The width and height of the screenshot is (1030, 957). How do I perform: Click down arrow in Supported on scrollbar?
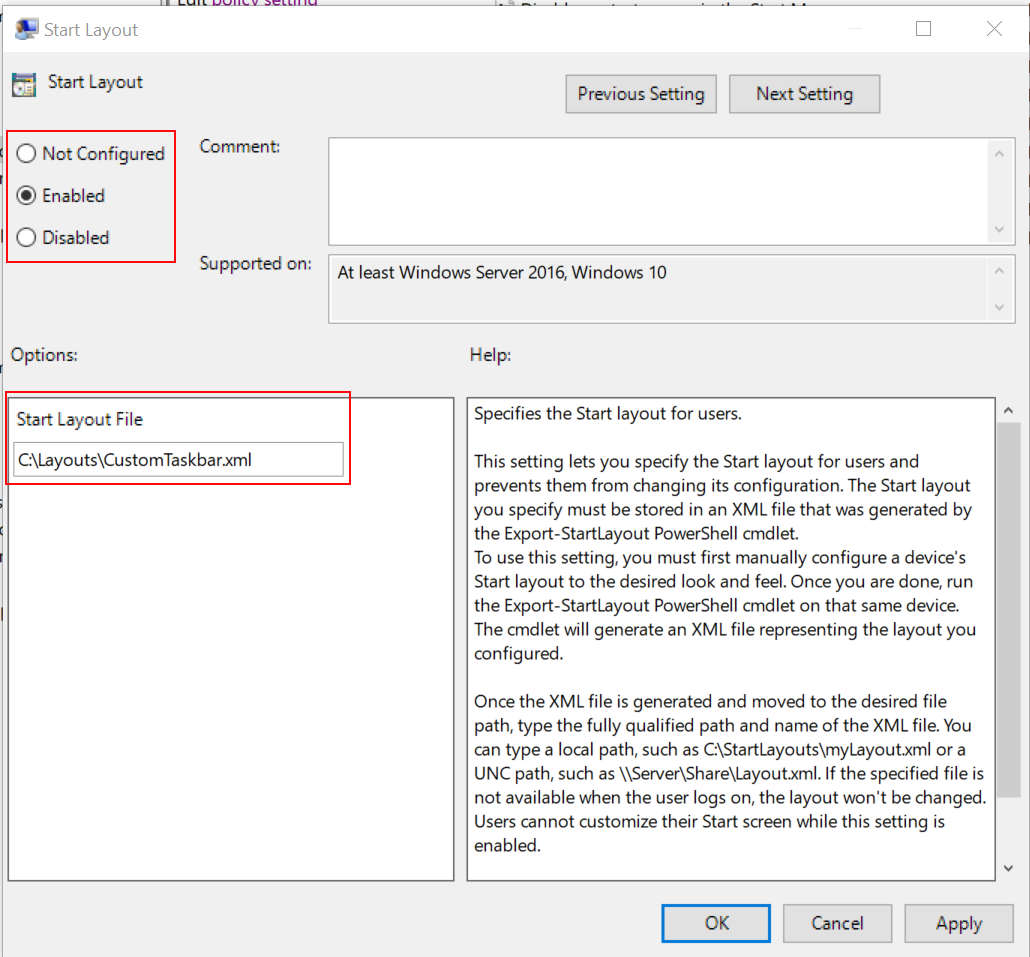[998, 307]
